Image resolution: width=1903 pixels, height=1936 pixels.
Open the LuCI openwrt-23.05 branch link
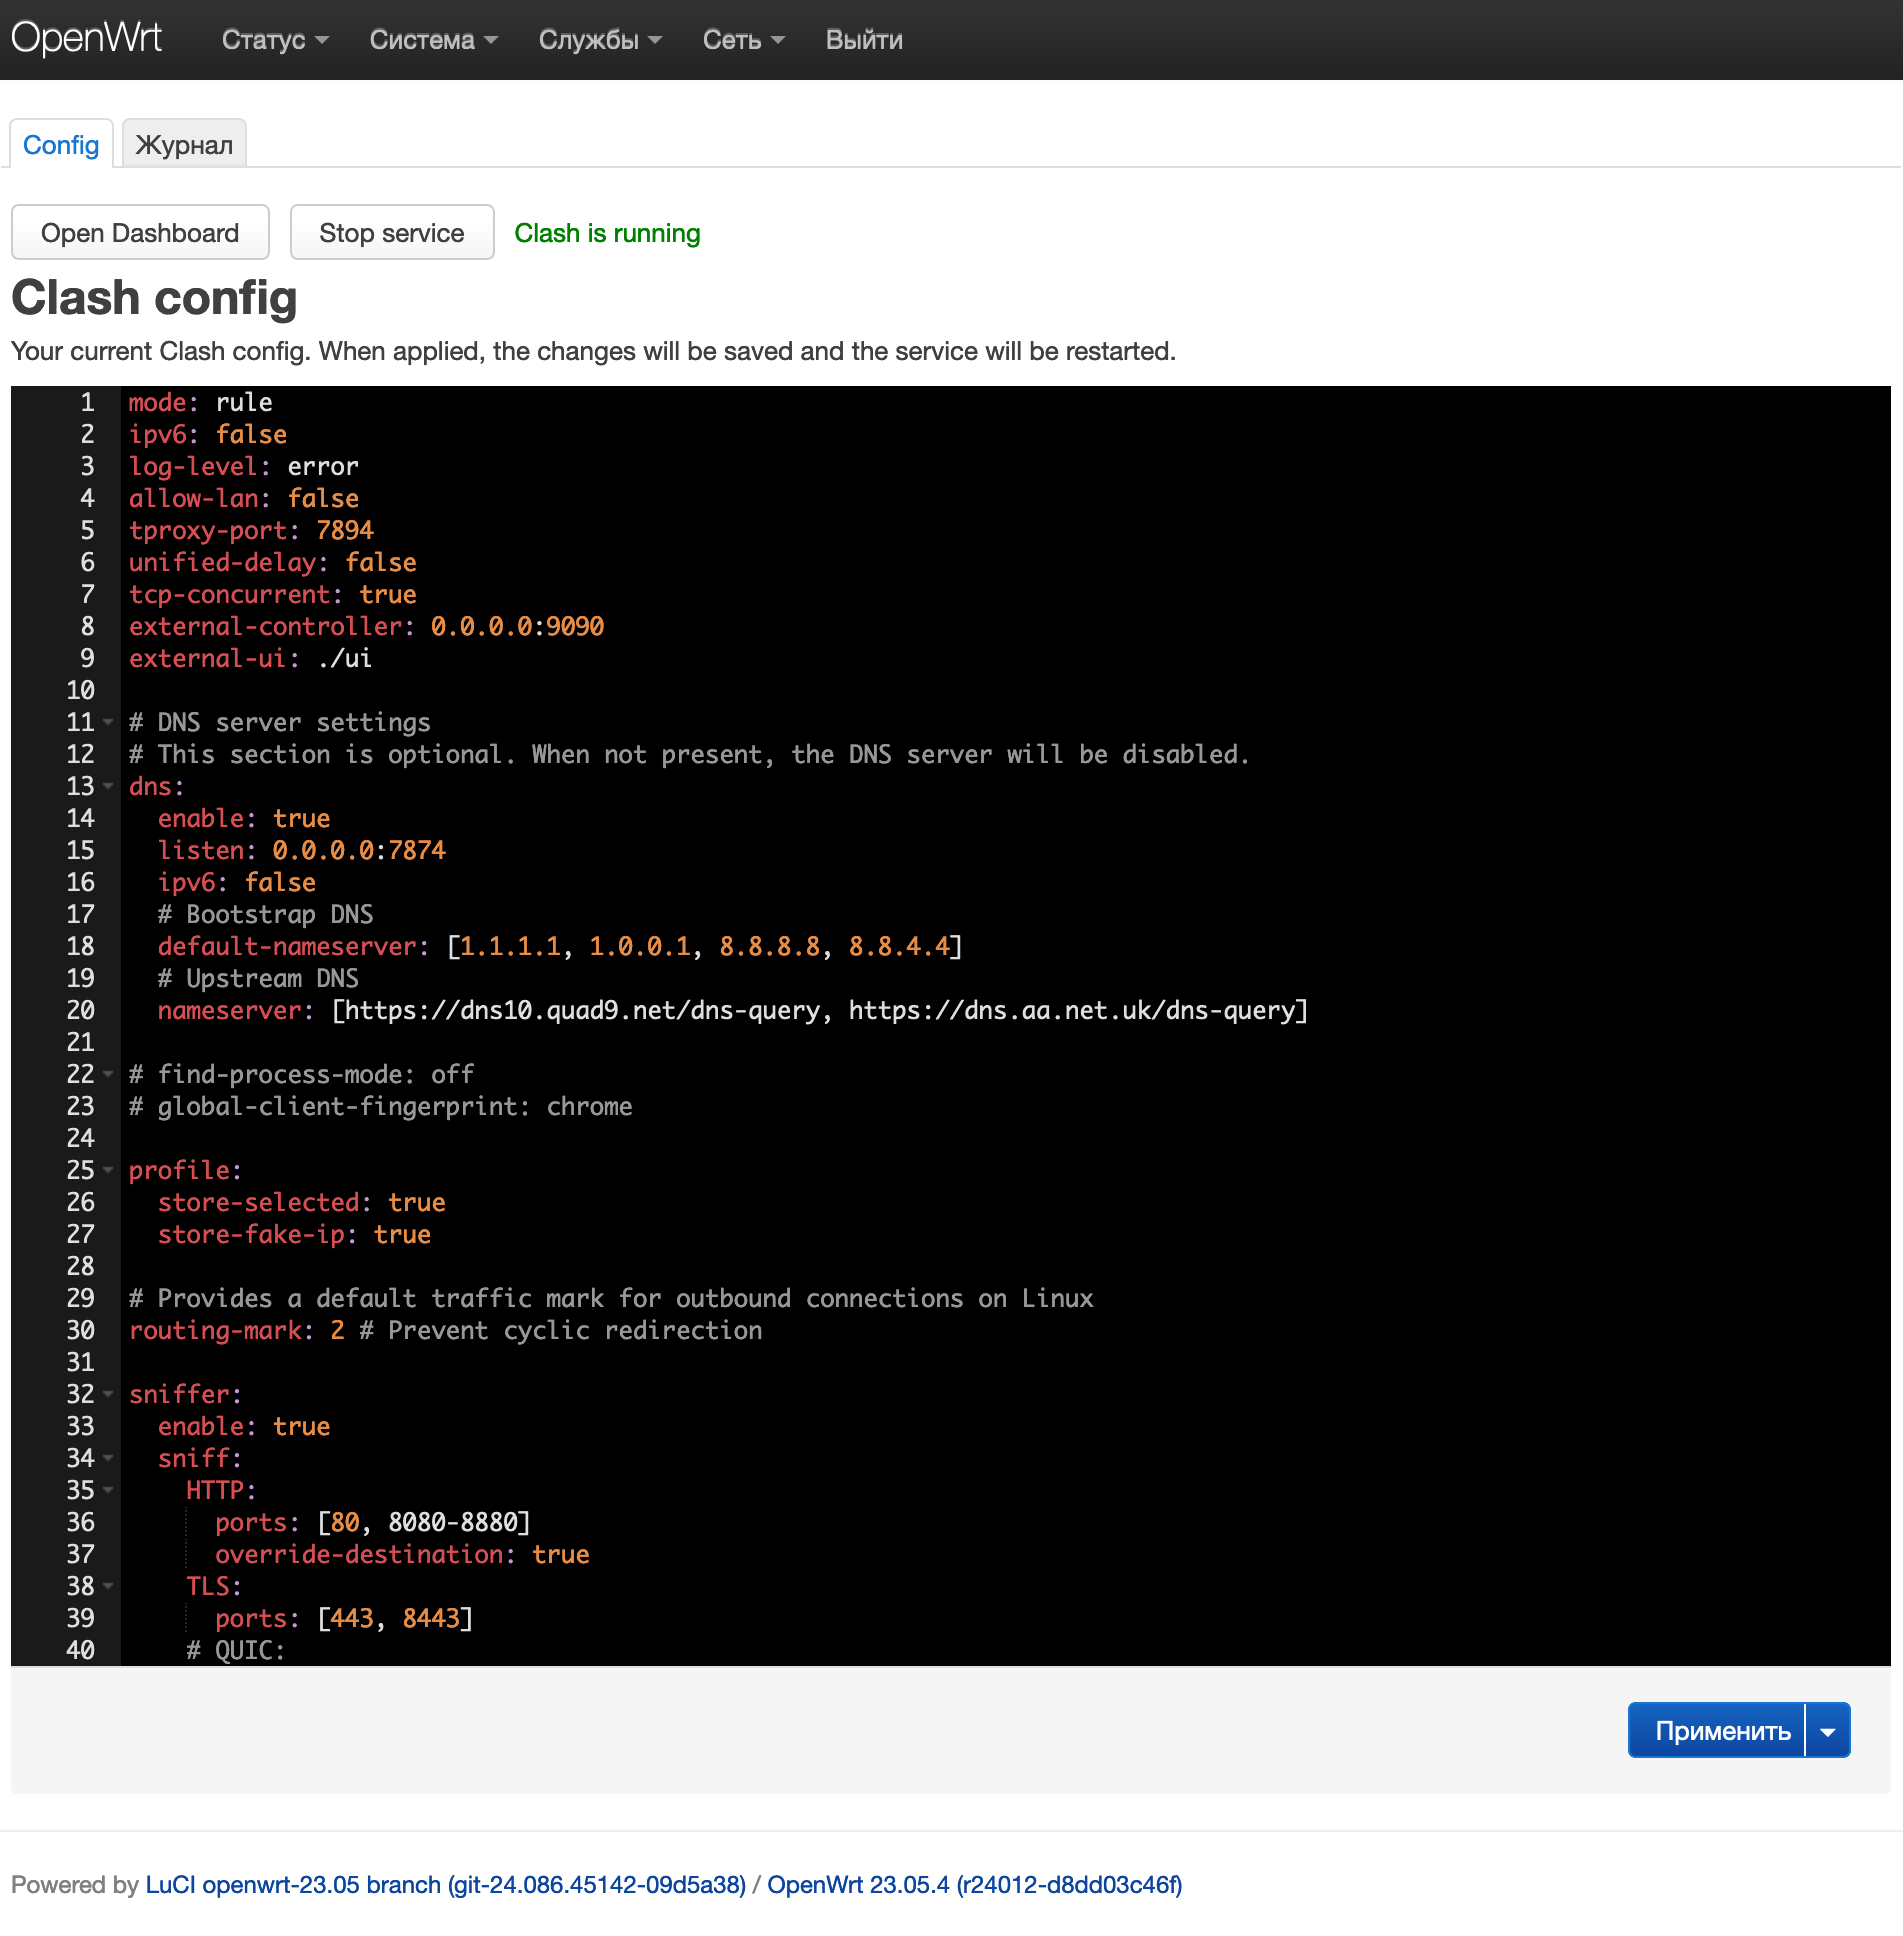pyautogui.click(x=446, y=1885)
